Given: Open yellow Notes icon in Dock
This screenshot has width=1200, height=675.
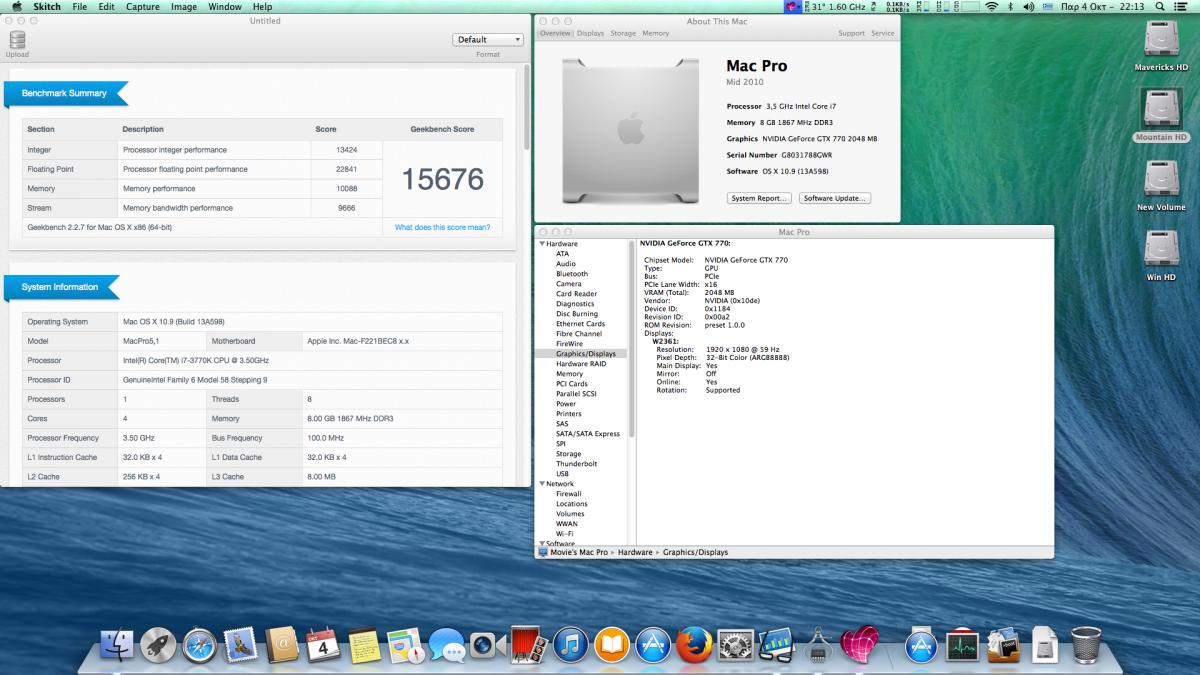Looking at the screenshot, I should (364, 645).
